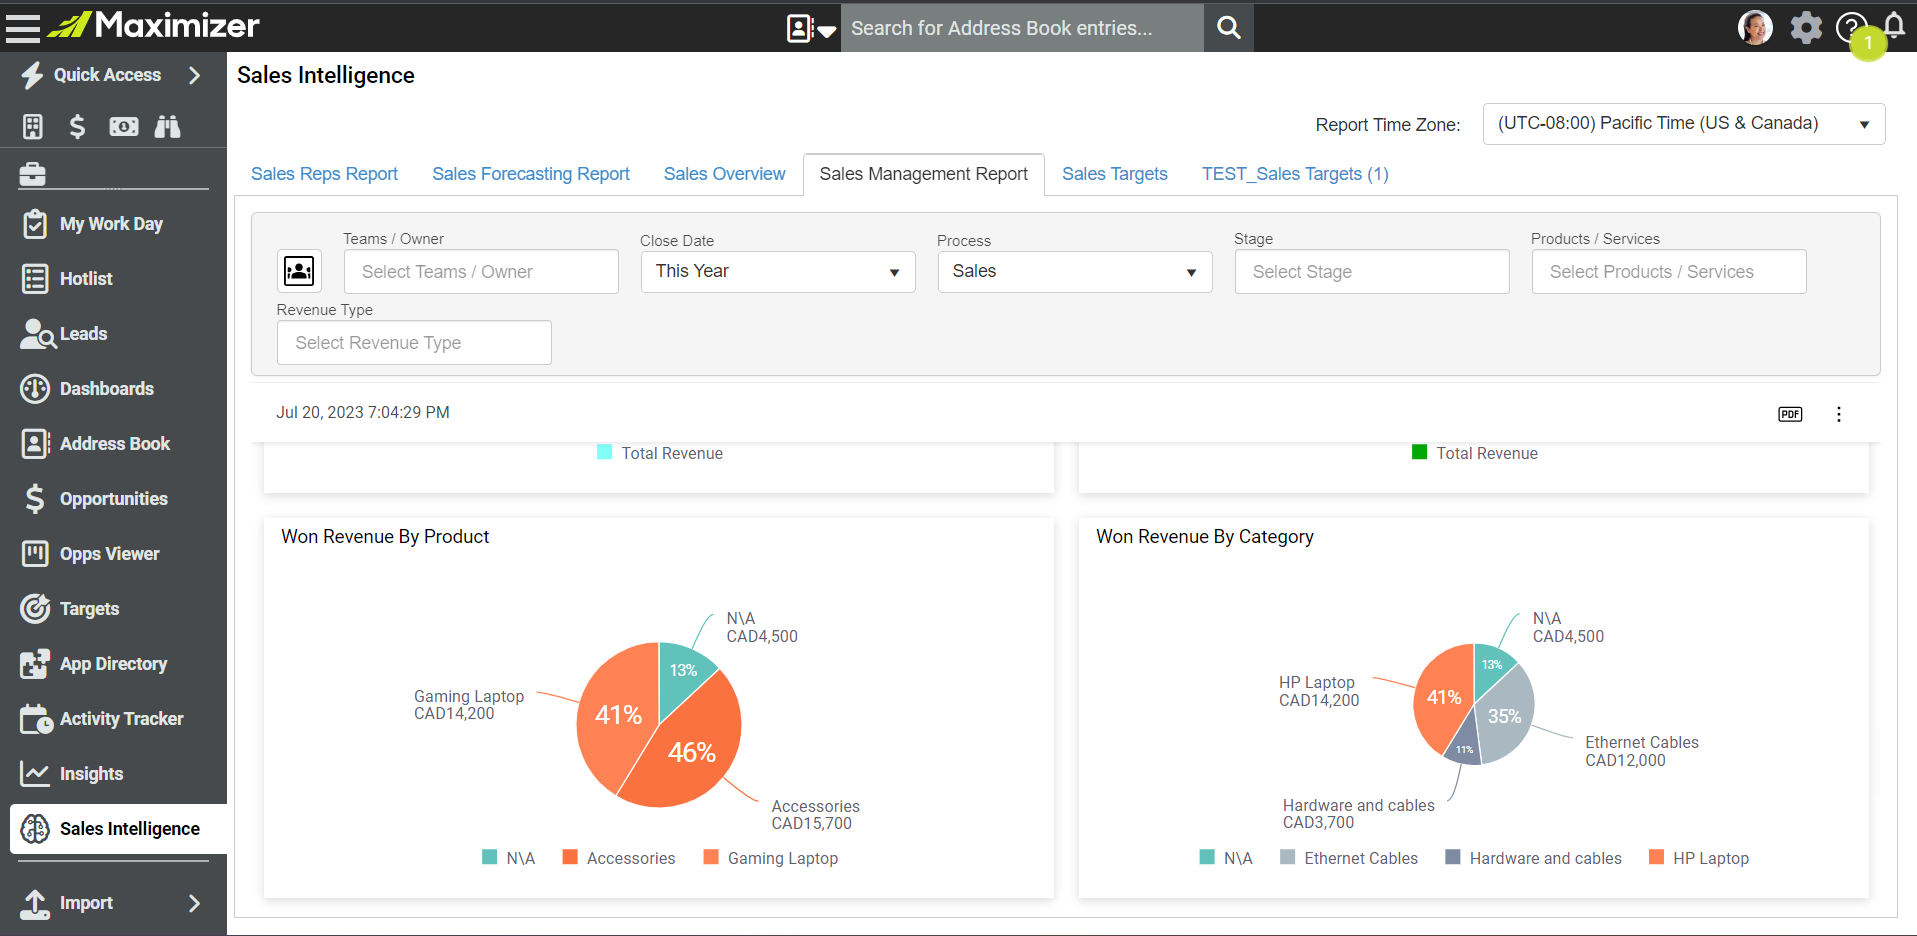Image resolution: width=1917 pixels, height=936 pixels.
Task: Switch to Sales Forecasting Report tab
Action: click(531, 174)
